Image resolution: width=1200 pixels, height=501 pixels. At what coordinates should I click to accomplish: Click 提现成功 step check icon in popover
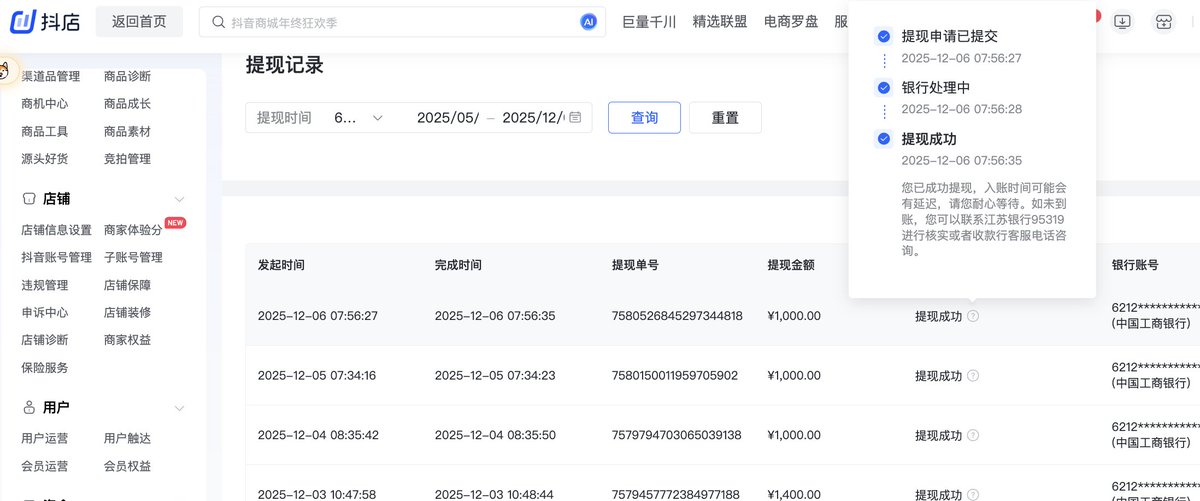883,138
